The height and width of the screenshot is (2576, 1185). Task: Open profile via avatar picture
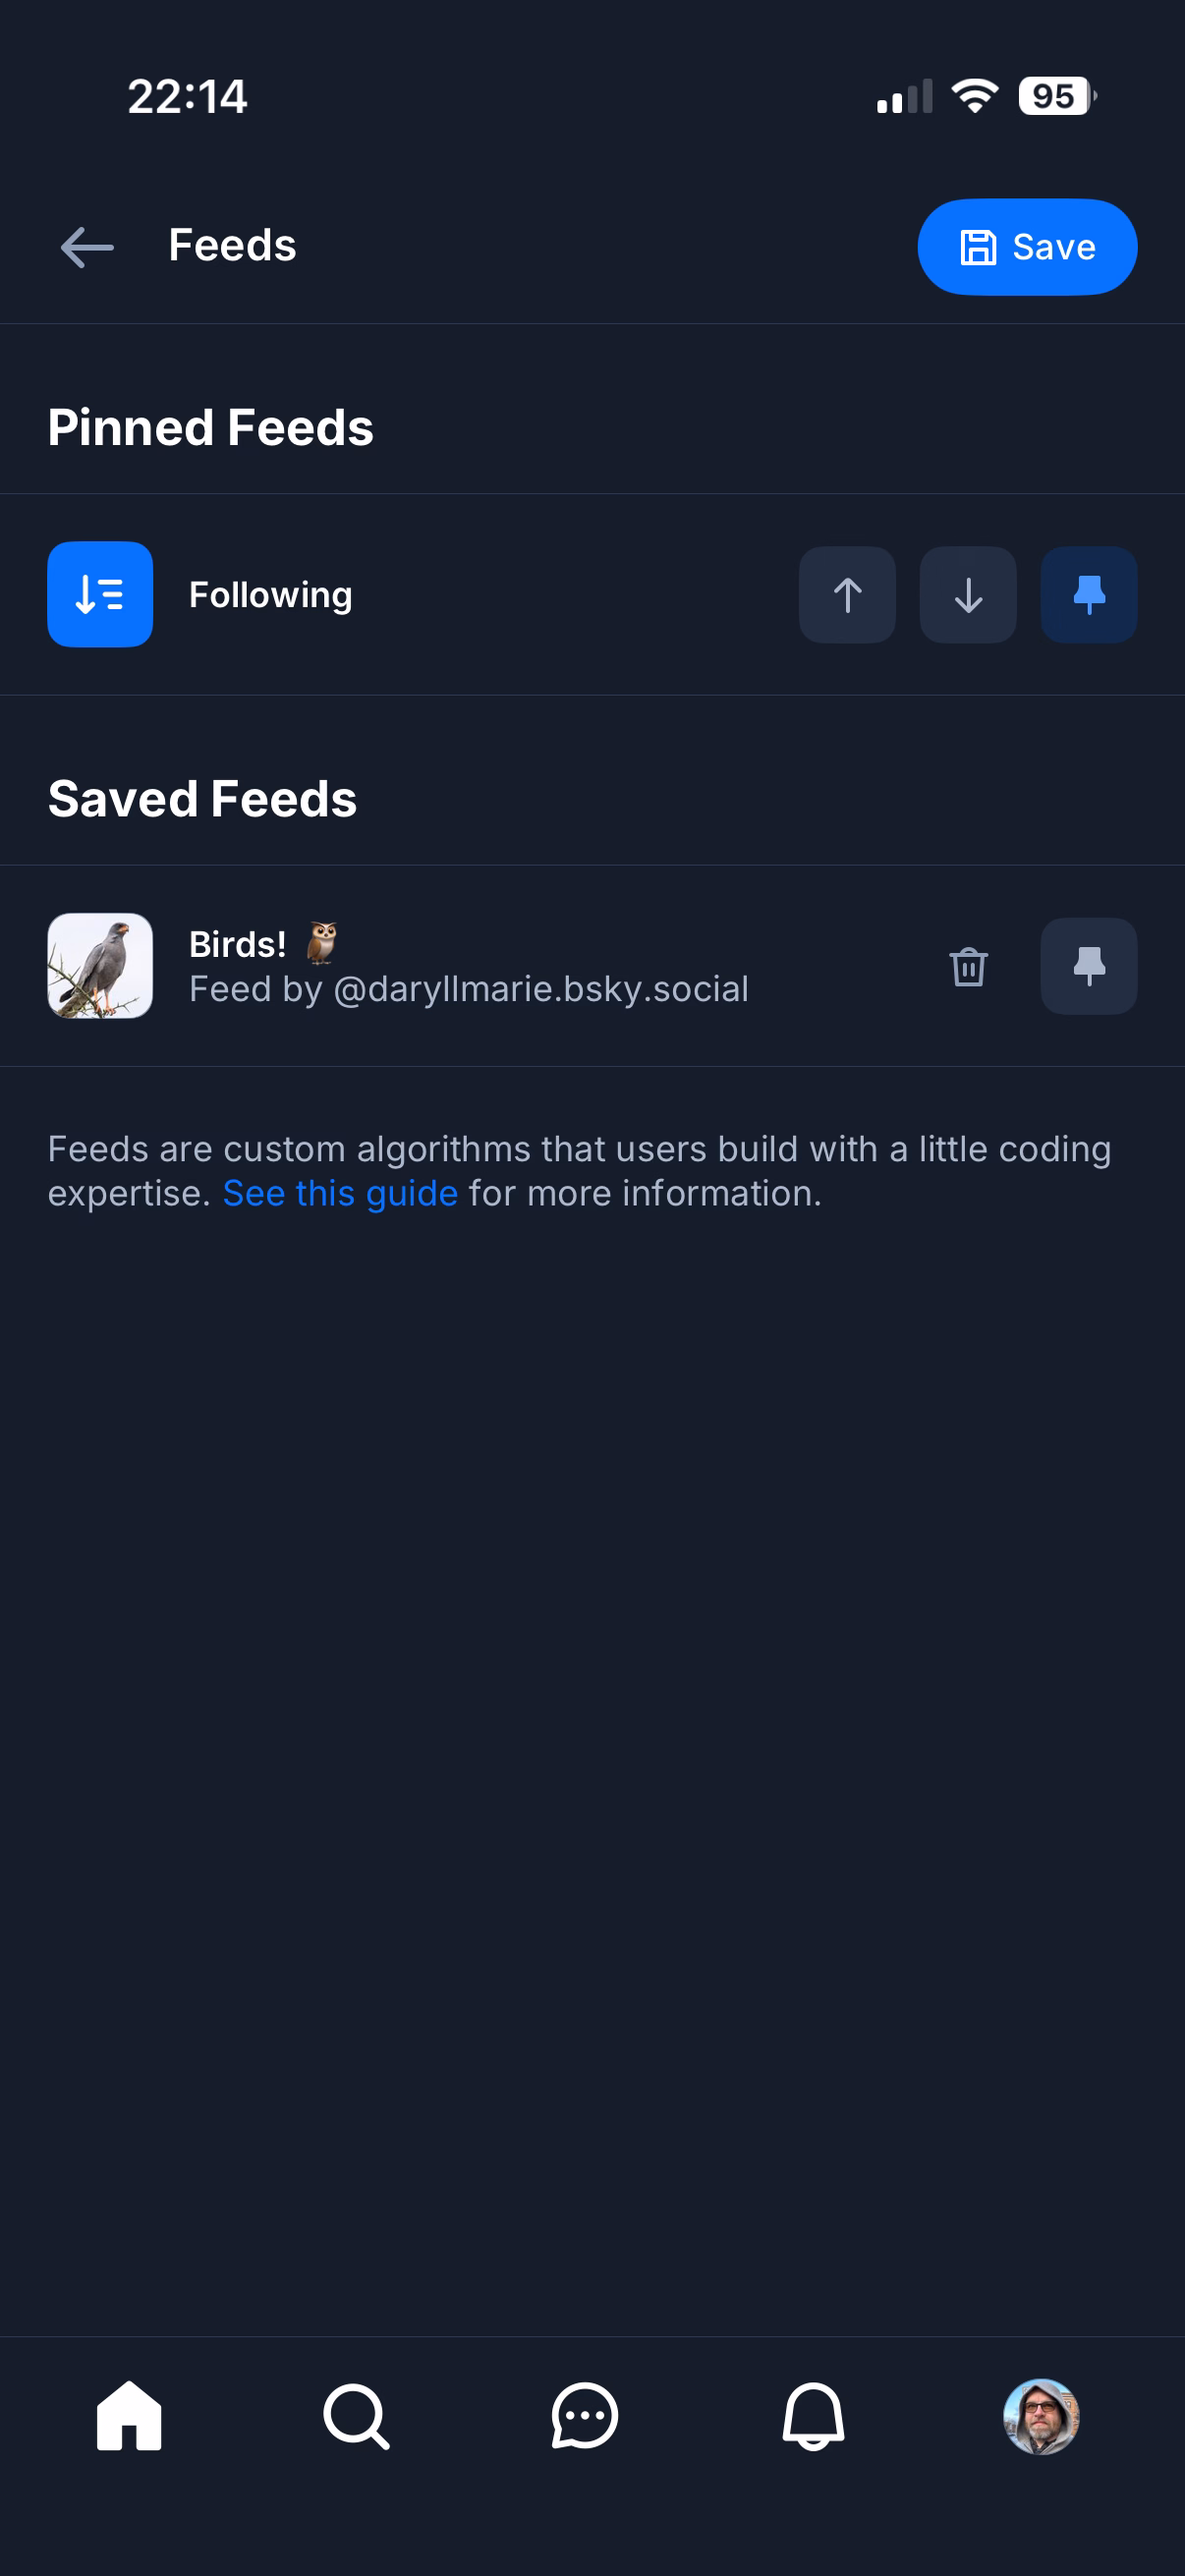(x=1041, y=2416)
